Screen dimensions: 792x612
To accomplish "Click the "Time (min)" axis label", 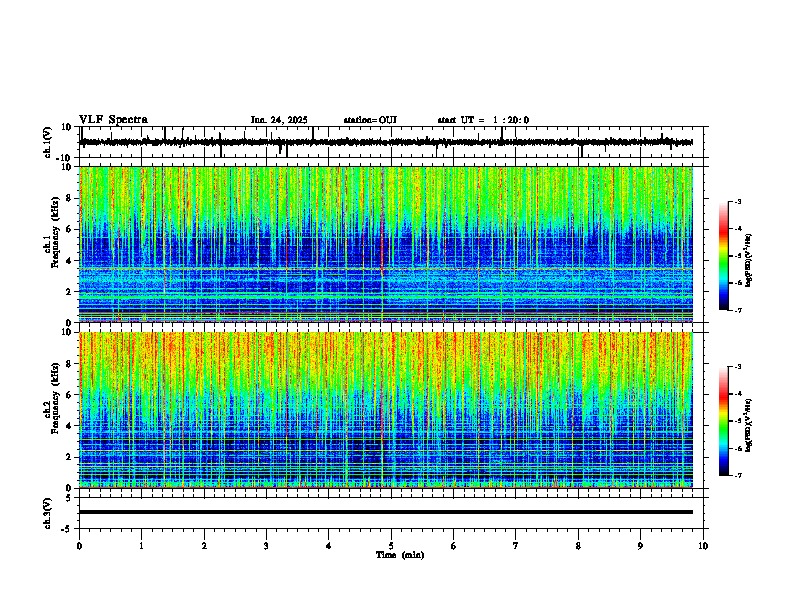I will tap(400, 555).
